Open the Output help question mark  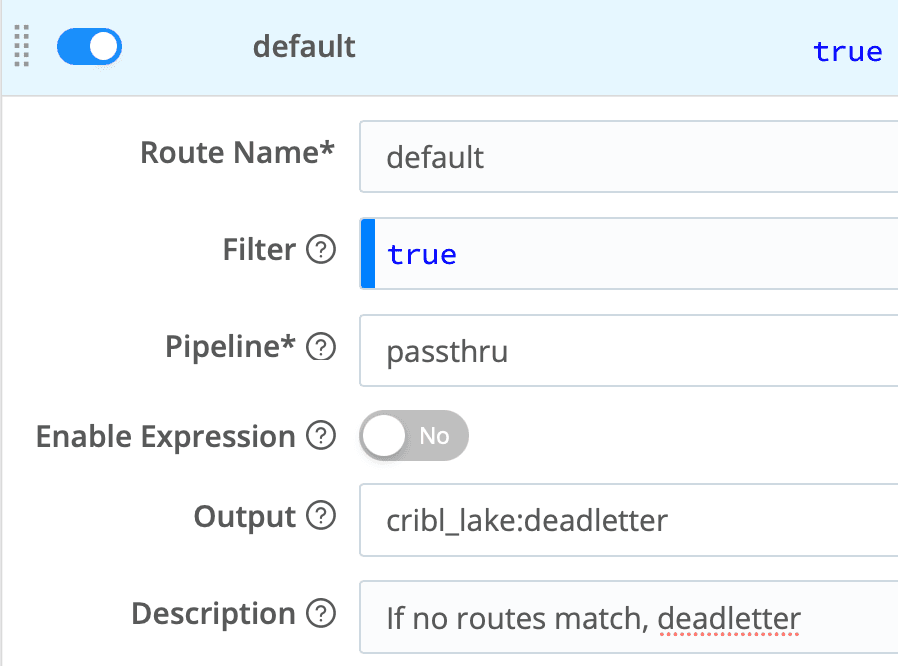click(320, 517)
